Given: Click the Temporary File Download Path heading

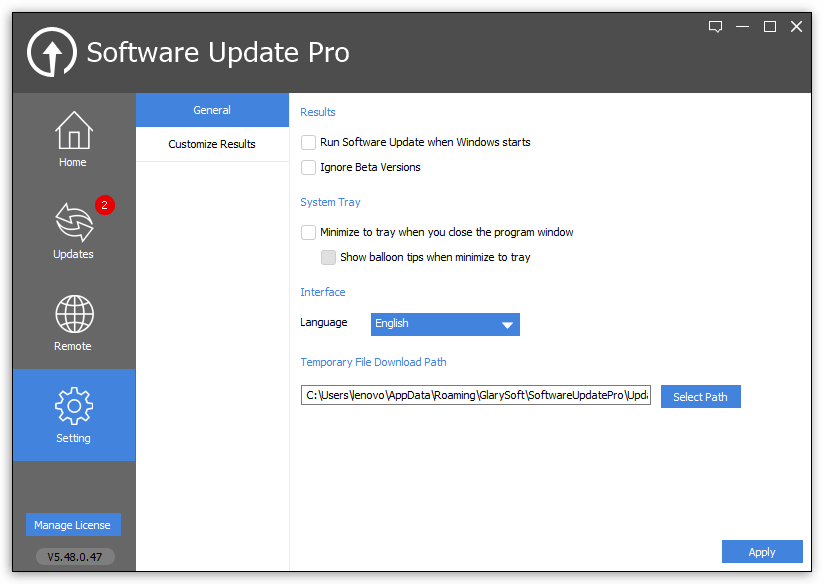Looking at the screenshot, I should click(373, 362).
